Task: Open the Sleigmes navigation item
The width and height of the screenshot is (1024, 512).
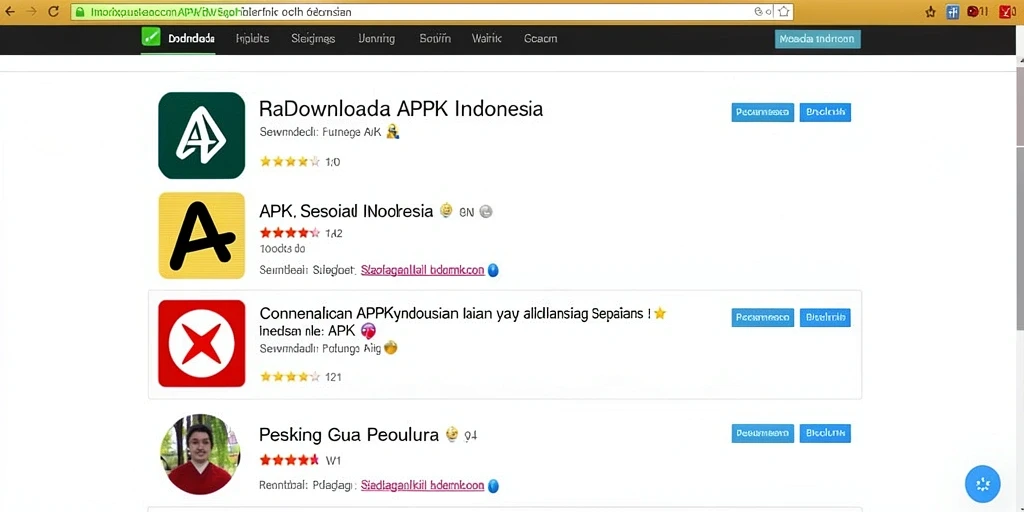Action: pyautogui.click(x=313, y=39)
